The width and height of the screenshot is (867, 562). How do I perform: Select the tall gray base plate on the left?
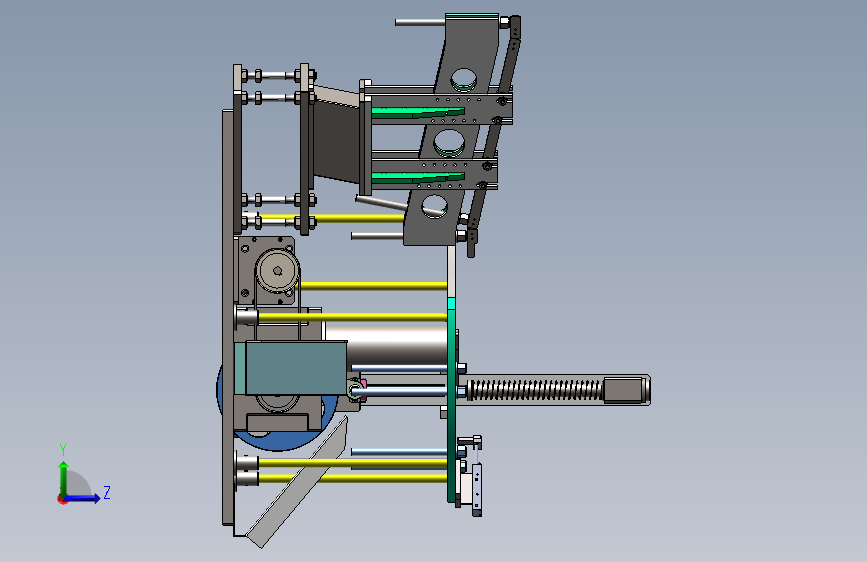228,317
